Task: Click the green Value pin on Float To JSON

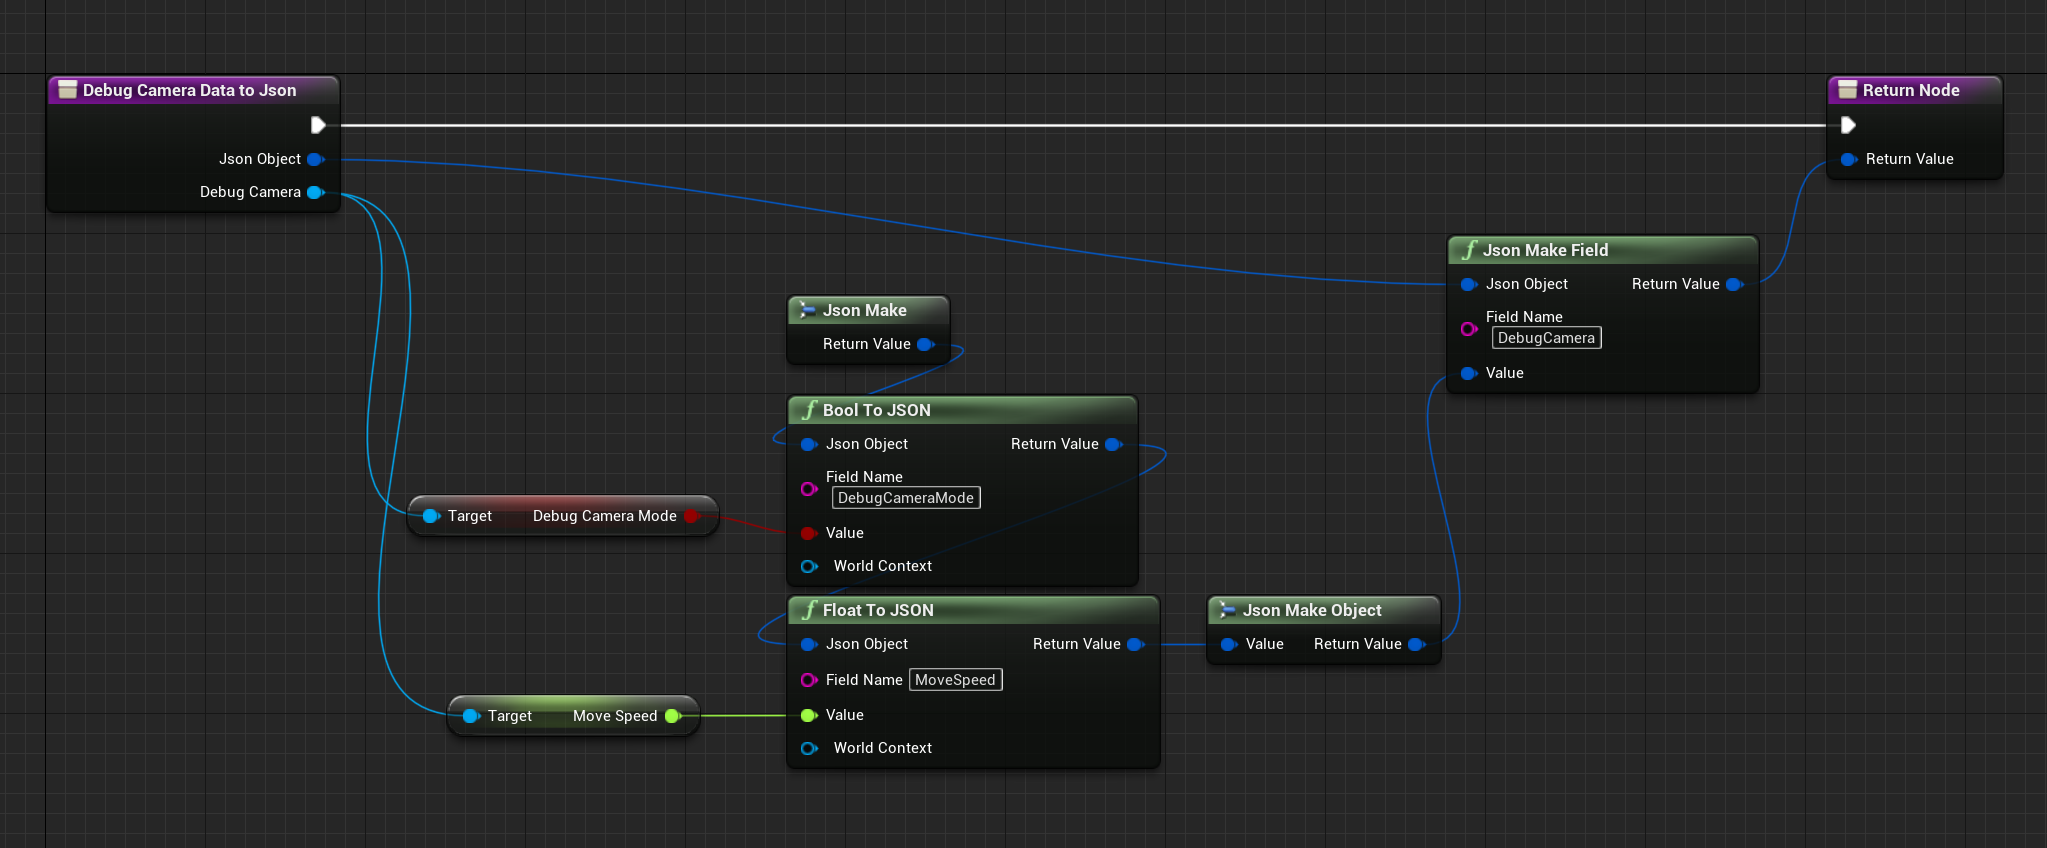Action: point(809,715)
